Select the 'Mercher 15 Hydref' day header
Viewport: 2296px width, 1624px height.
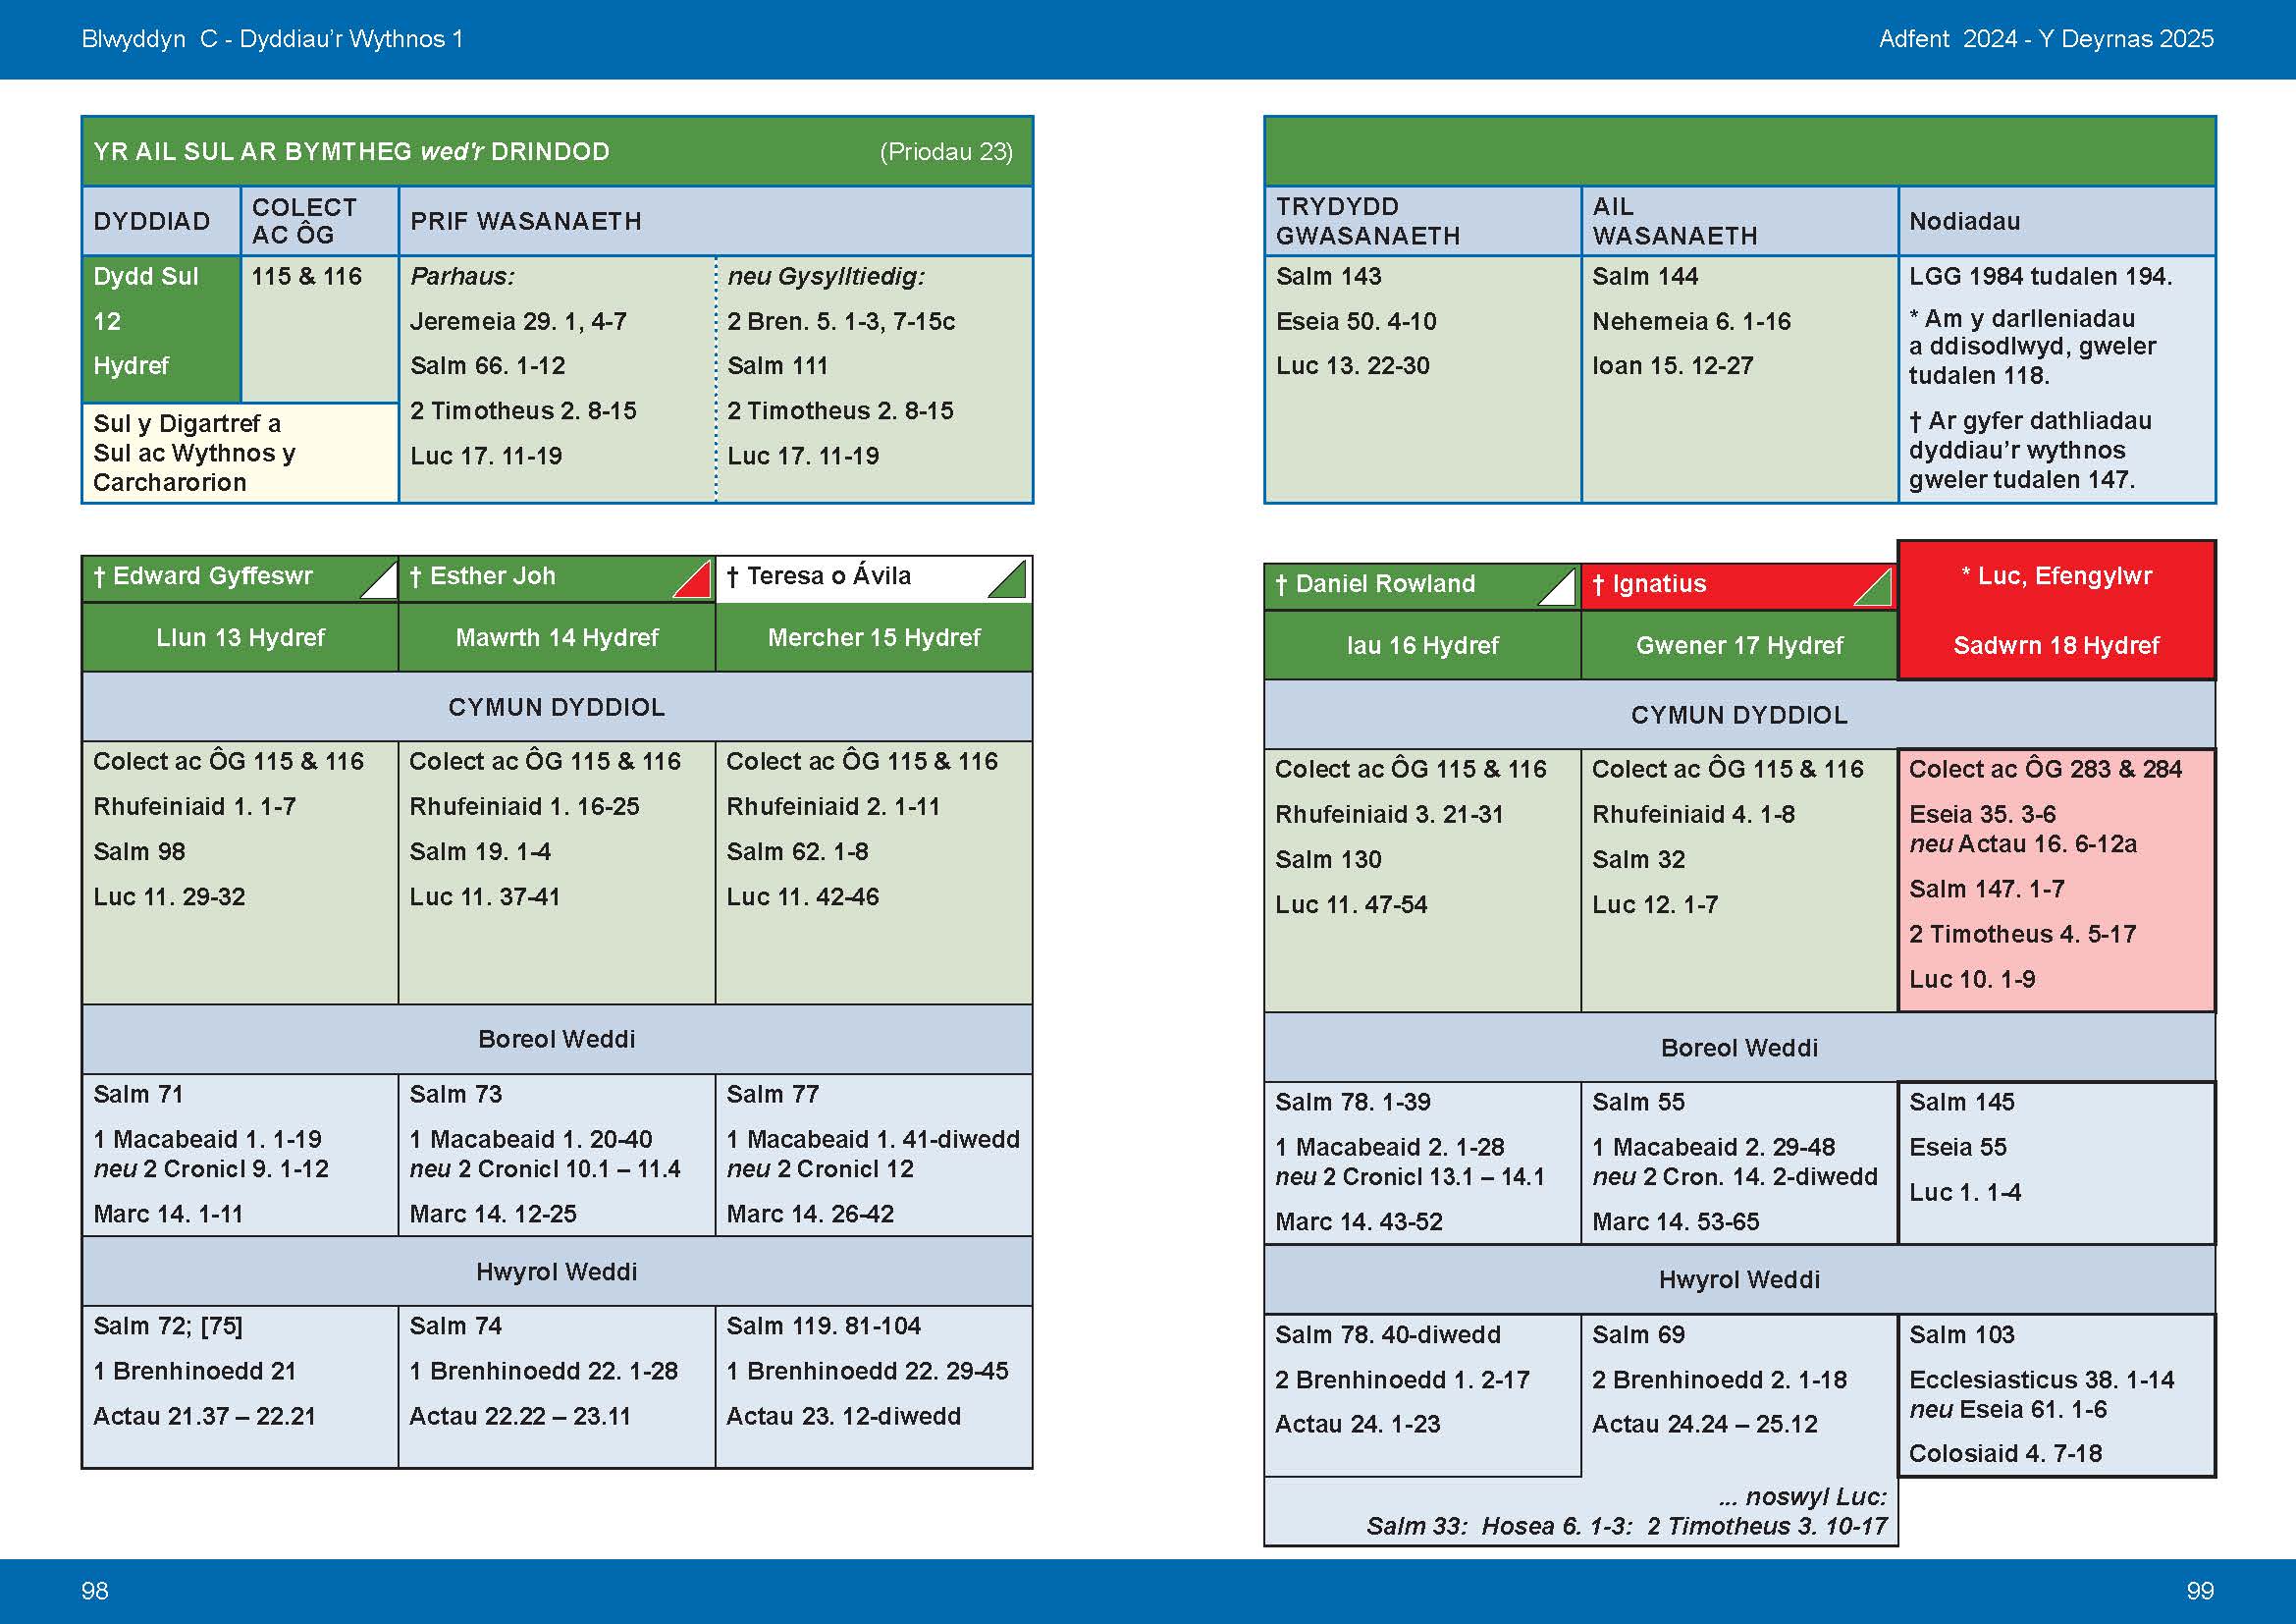(x=874, y=638)
